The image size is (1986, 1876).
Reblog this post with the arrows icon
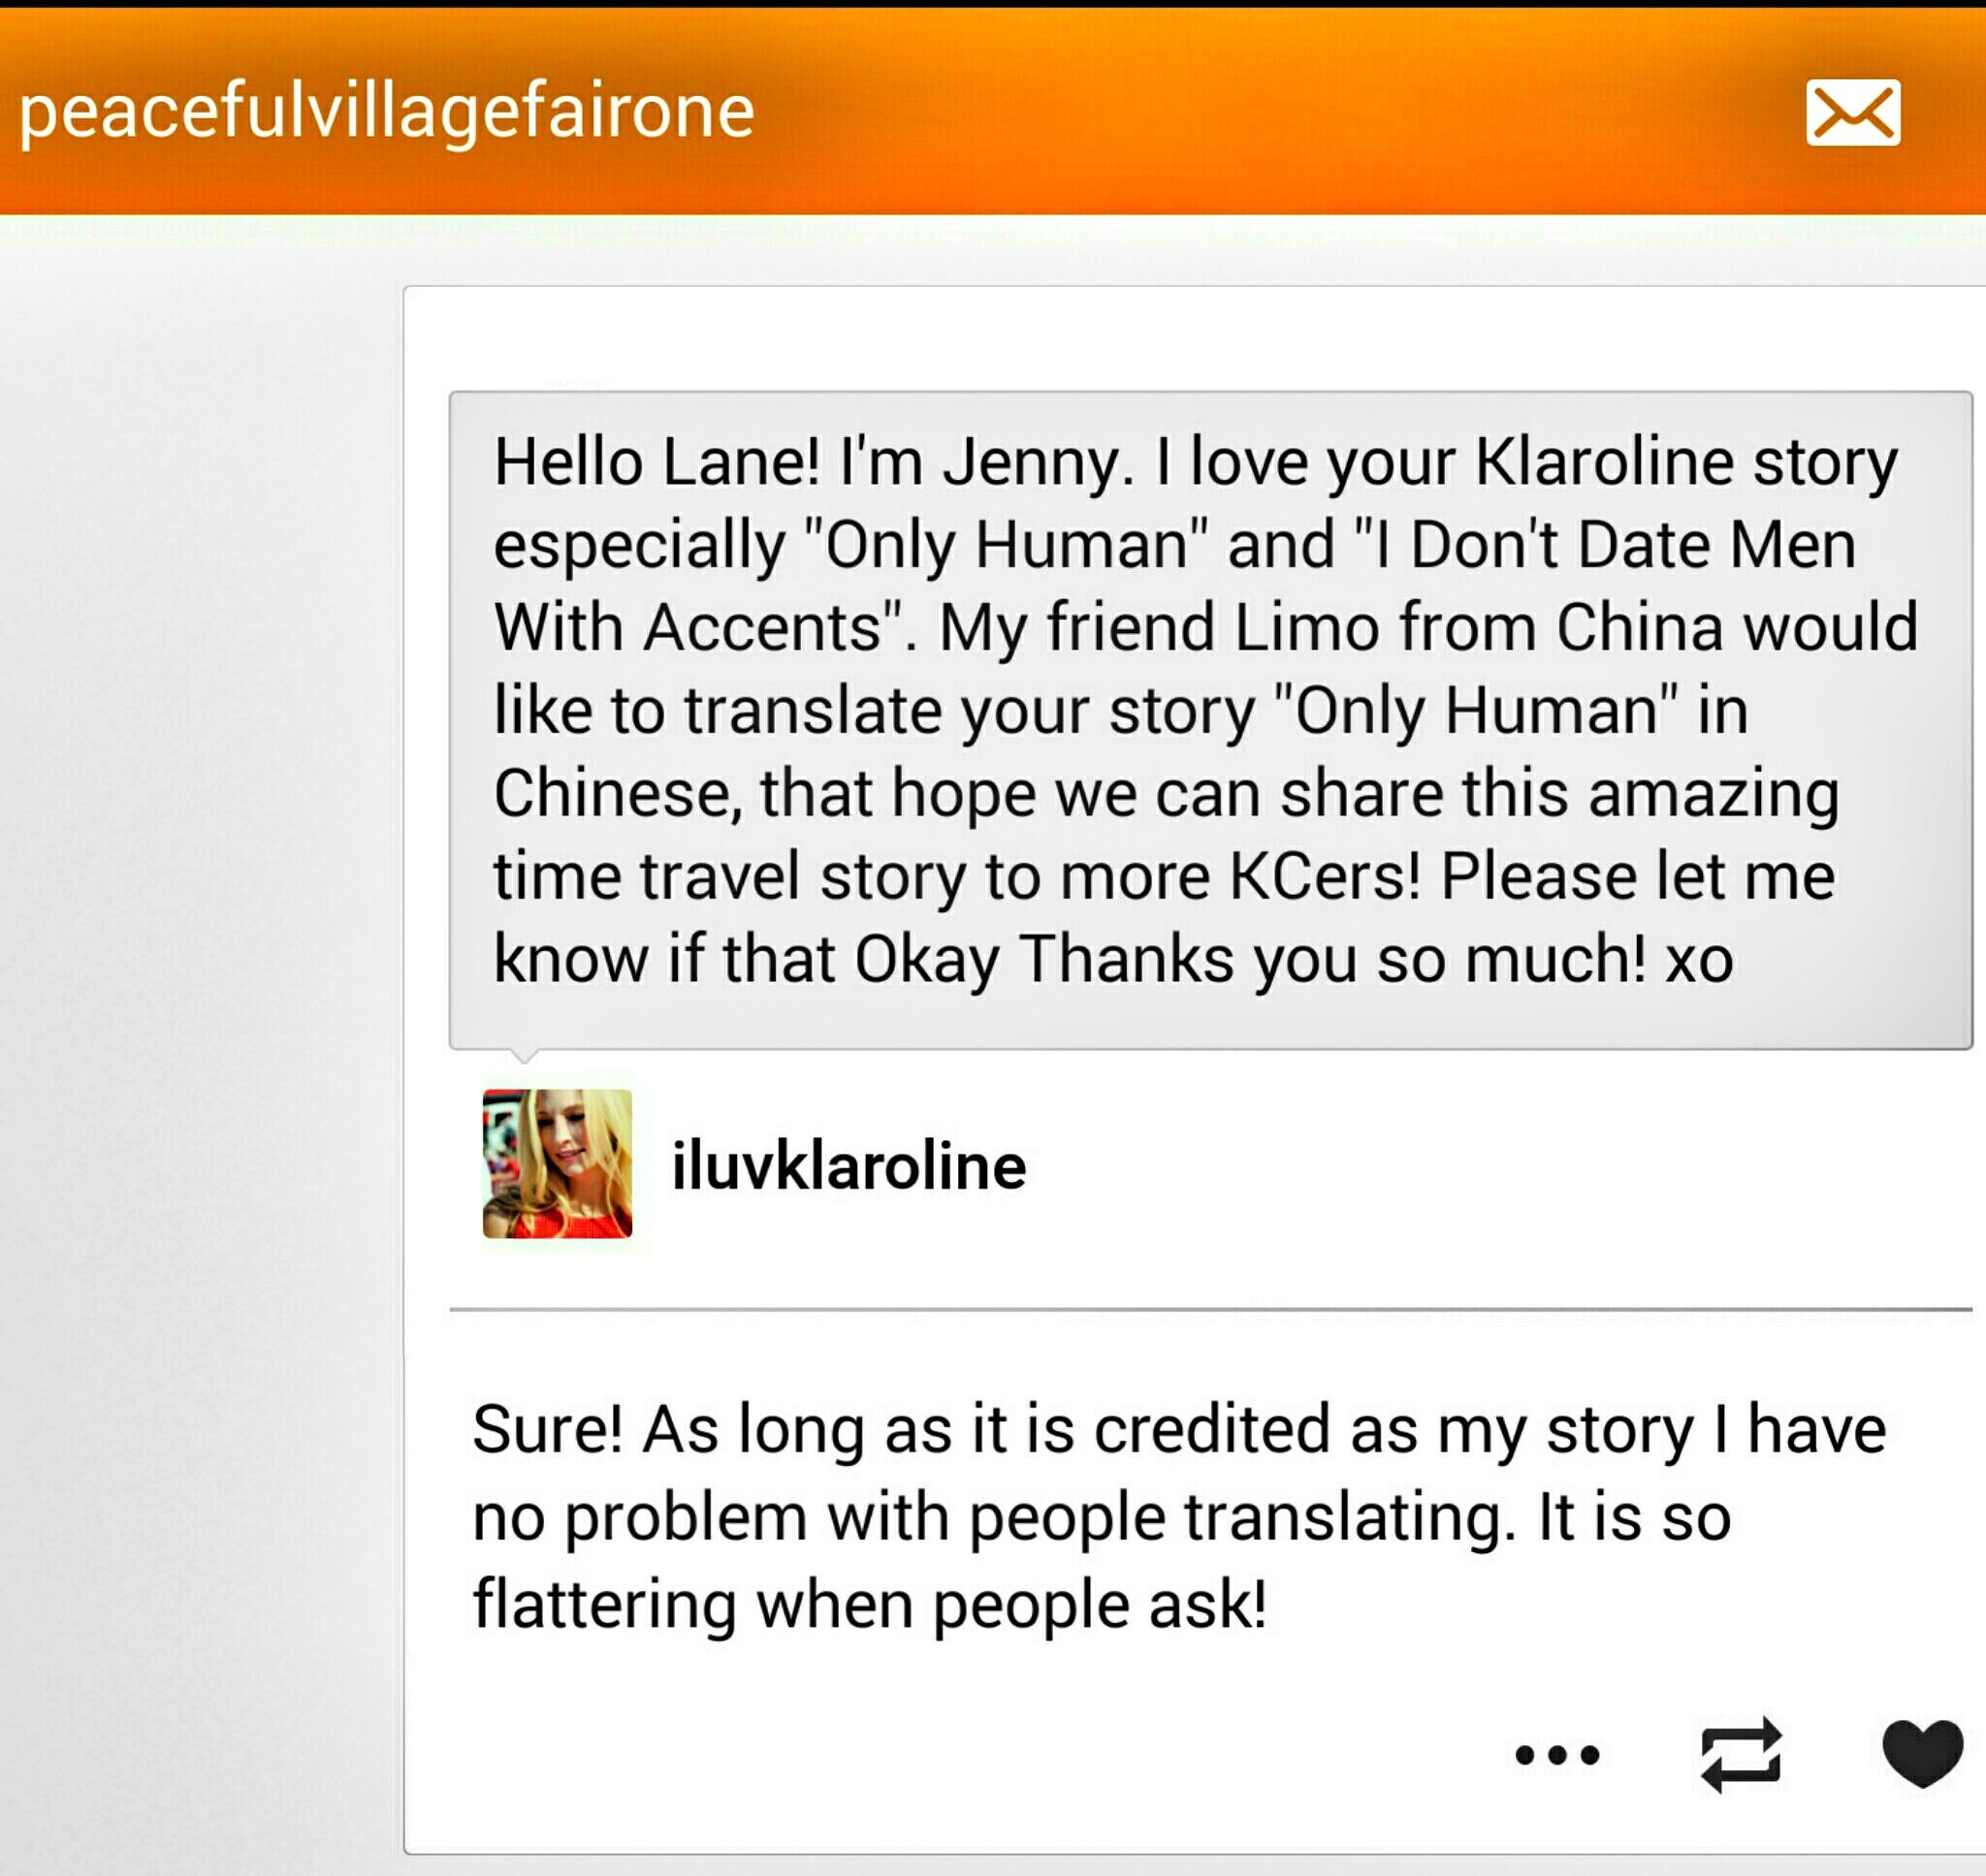tap(1741, 1754)
